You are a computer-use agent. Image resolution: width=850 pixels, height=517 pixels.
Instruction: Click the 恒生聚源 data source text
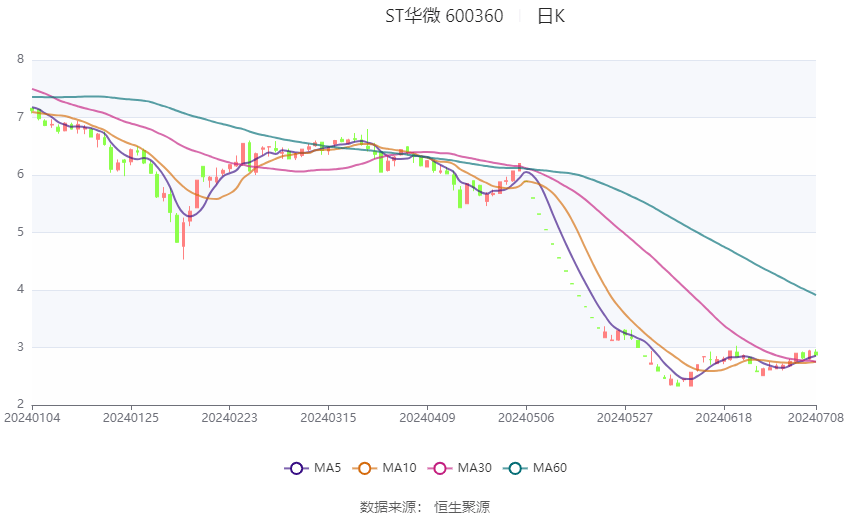(x=462, y=507)
